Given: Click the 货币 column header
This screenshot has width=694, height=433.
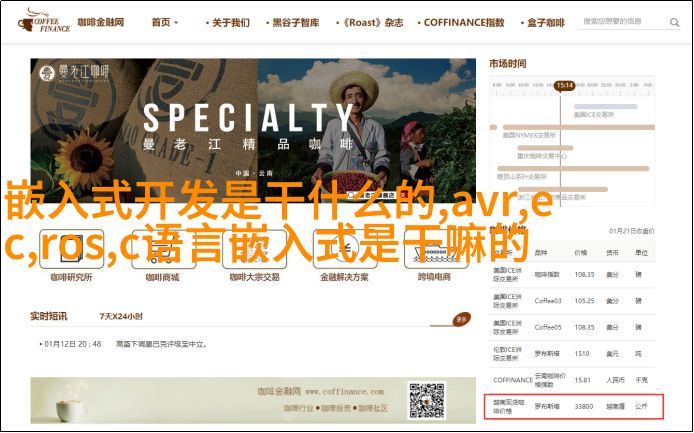Looking at the screenshot, I should (x=613, y=253).
